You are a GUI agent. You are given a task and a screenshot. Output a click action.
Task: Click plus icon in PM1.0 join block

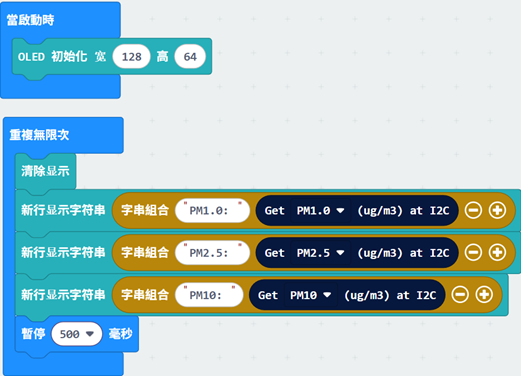click(497, 210)
